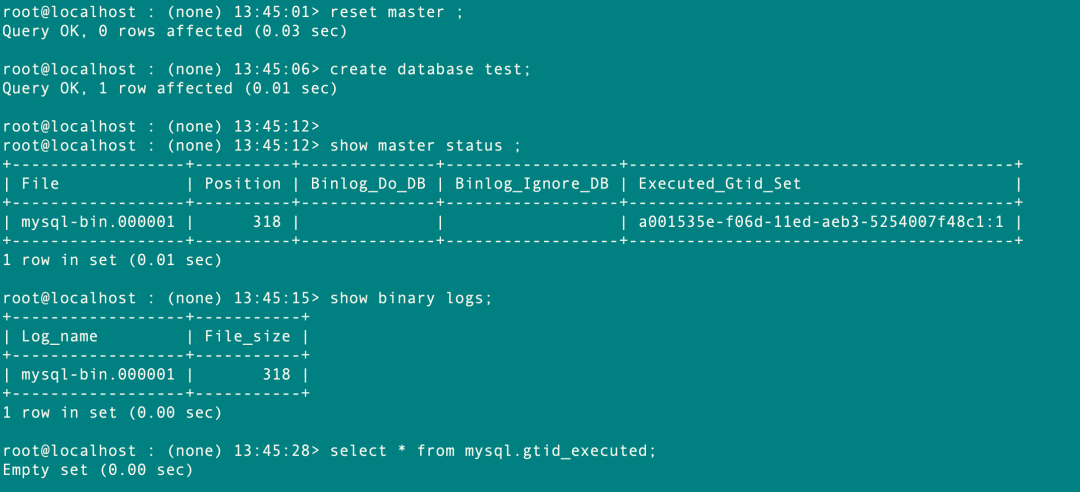
Task: Click the 'select * from mysql.gtid_executed;' command
Action: coord(493,450)
